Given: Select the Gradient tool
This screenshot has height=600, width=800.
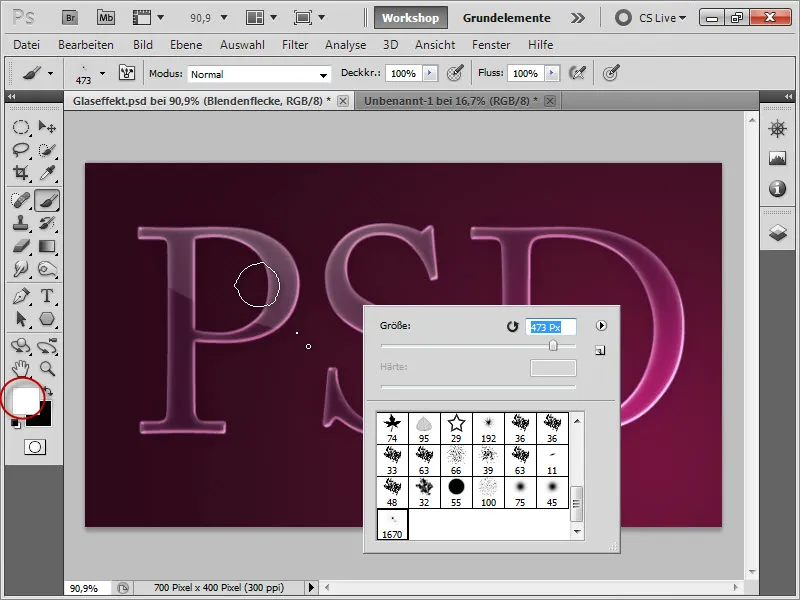Looking at the screenshot, I should click(47, 246).
